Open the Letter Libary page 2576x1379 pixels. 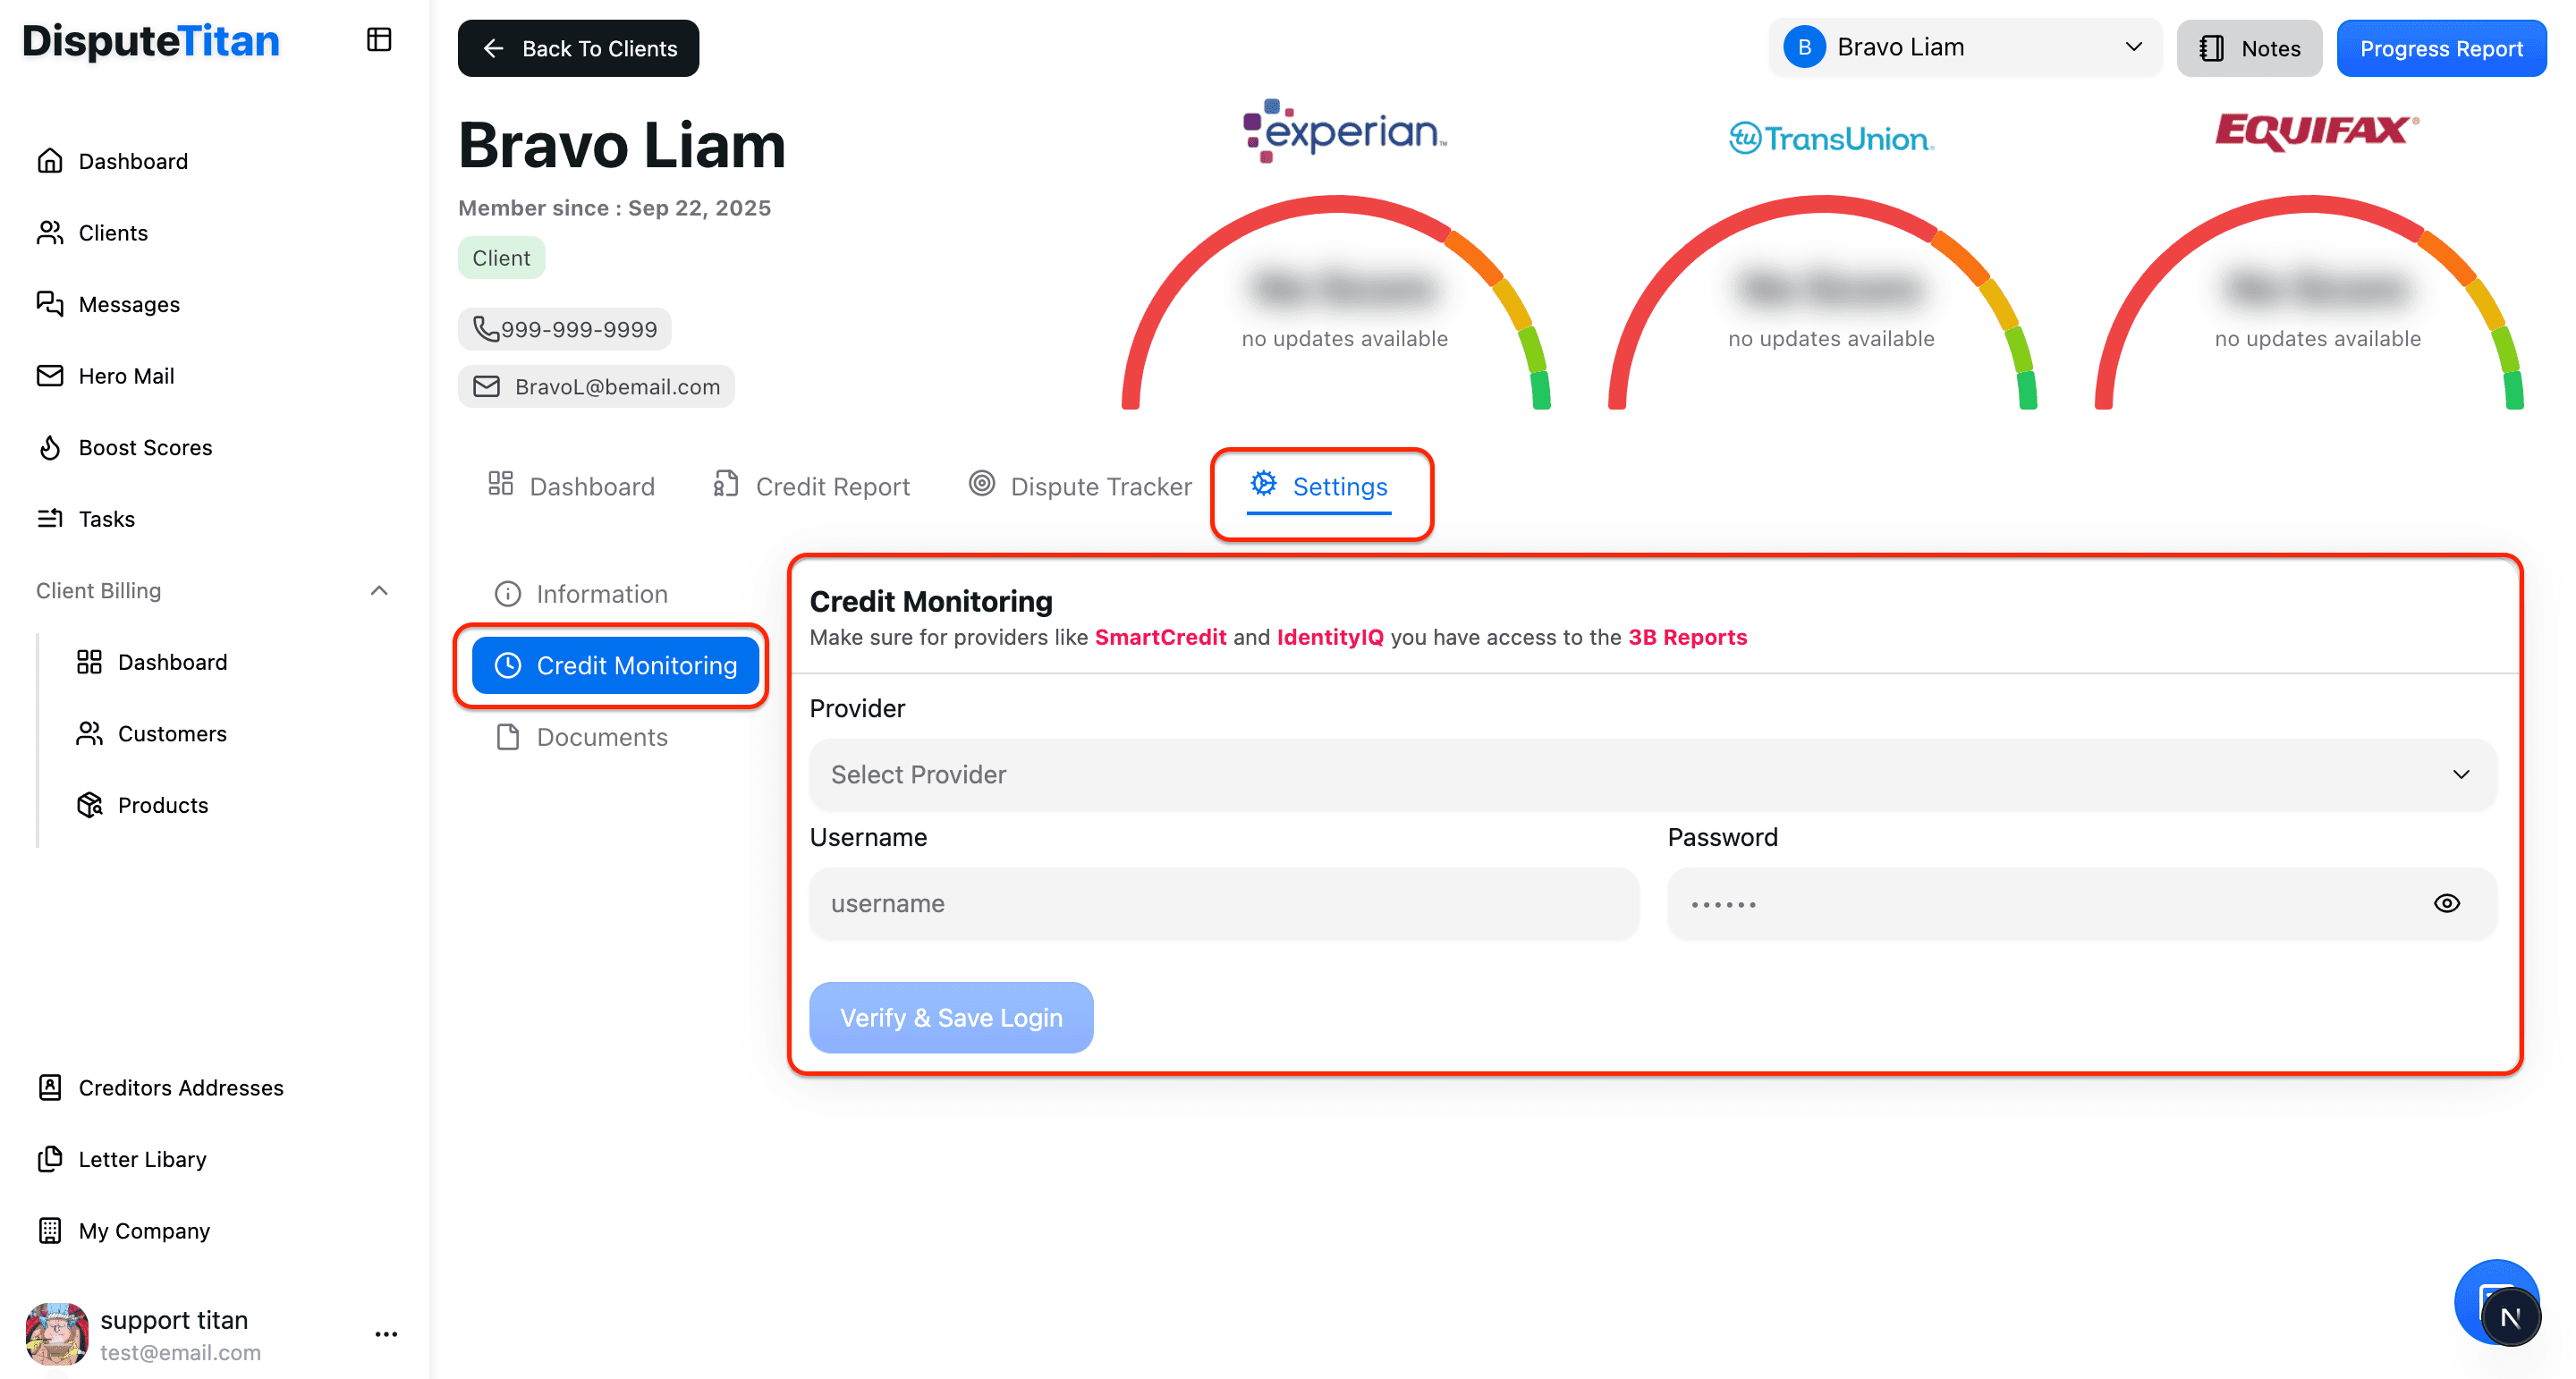[x=142, y=1159]
